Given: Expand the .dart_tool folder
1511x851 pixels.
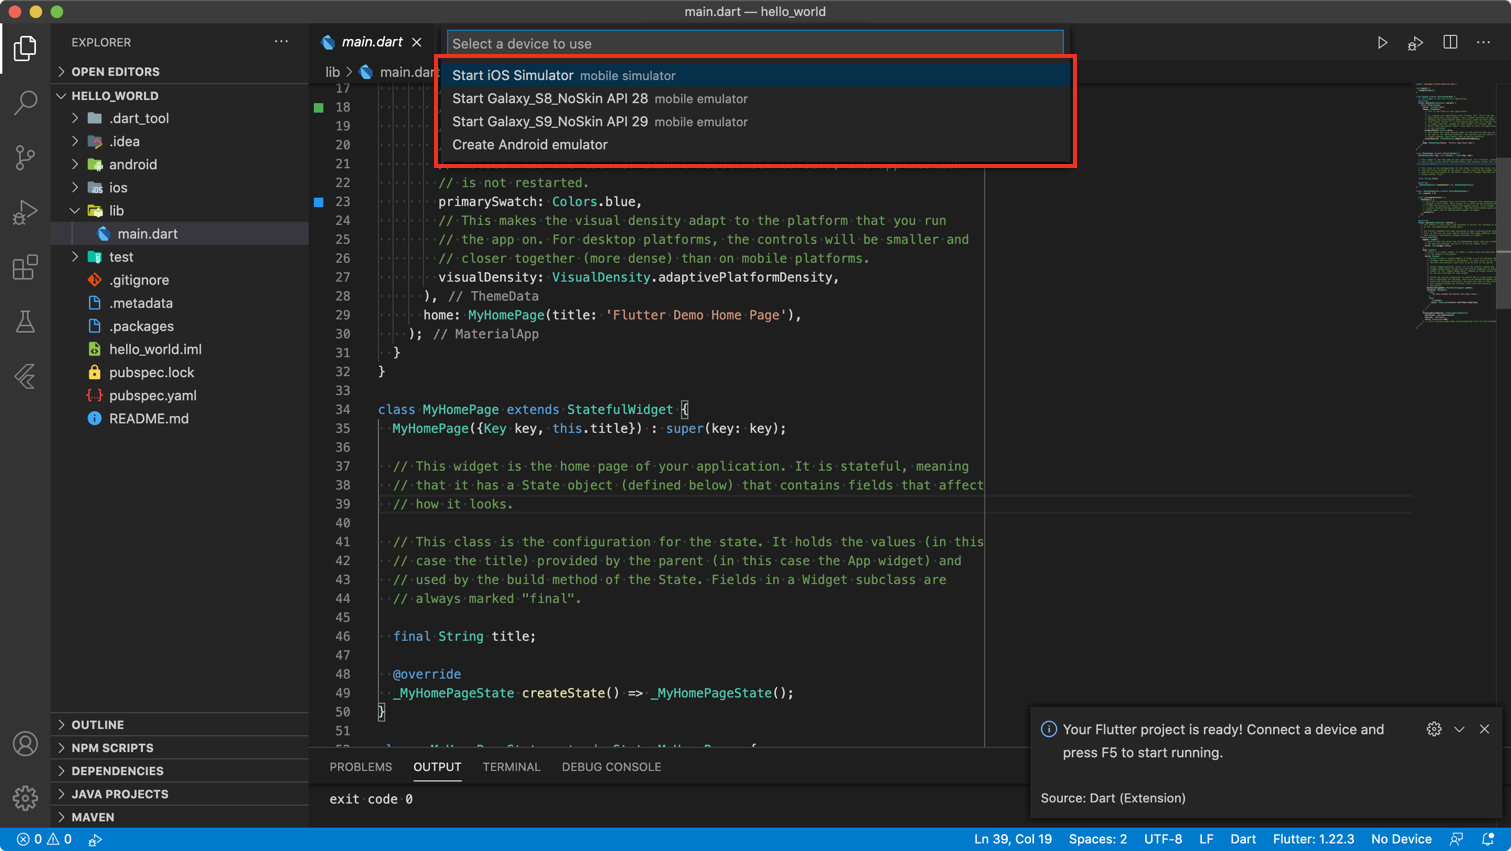Looking at the screenshot, I should point(180,118).
